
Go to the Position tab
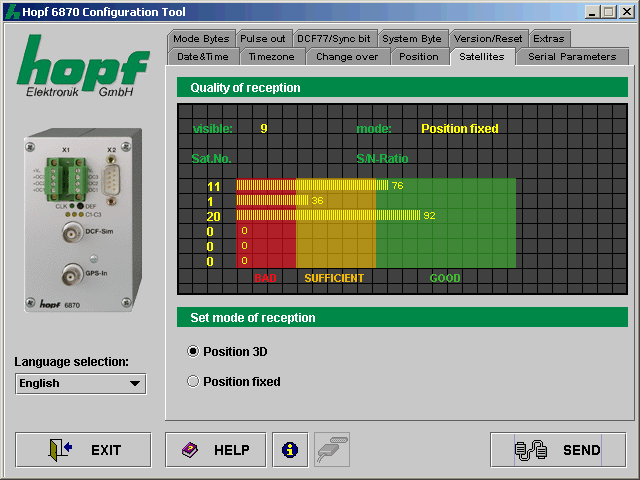click(419, 57)
